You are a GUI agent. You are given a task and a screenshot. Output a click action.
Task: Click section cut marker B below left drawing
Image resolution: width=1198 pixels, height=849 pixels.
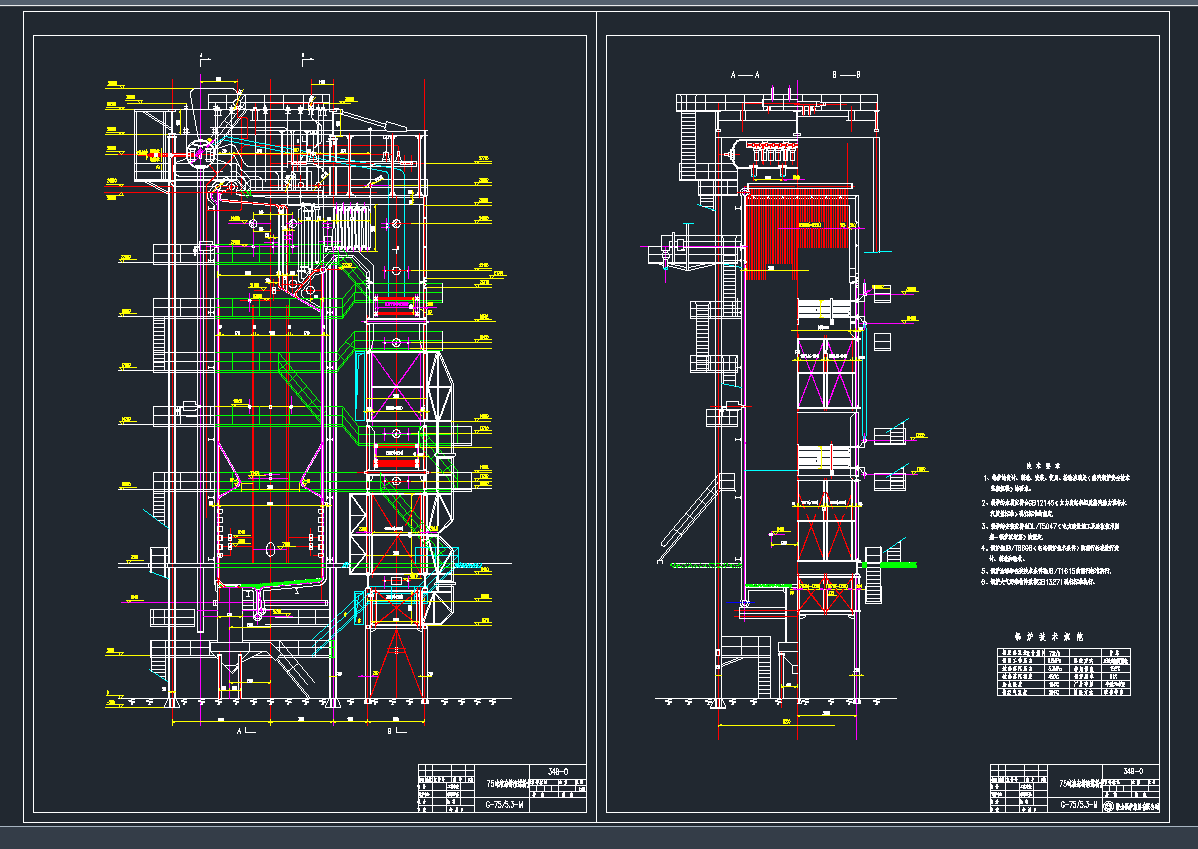click(391, 733)
